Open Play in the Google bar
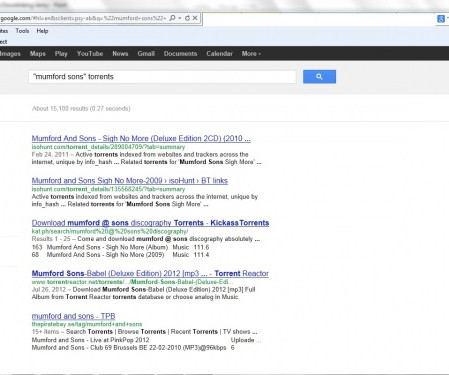The height and width of the screenshot is (375, 449). click(61, 54)
